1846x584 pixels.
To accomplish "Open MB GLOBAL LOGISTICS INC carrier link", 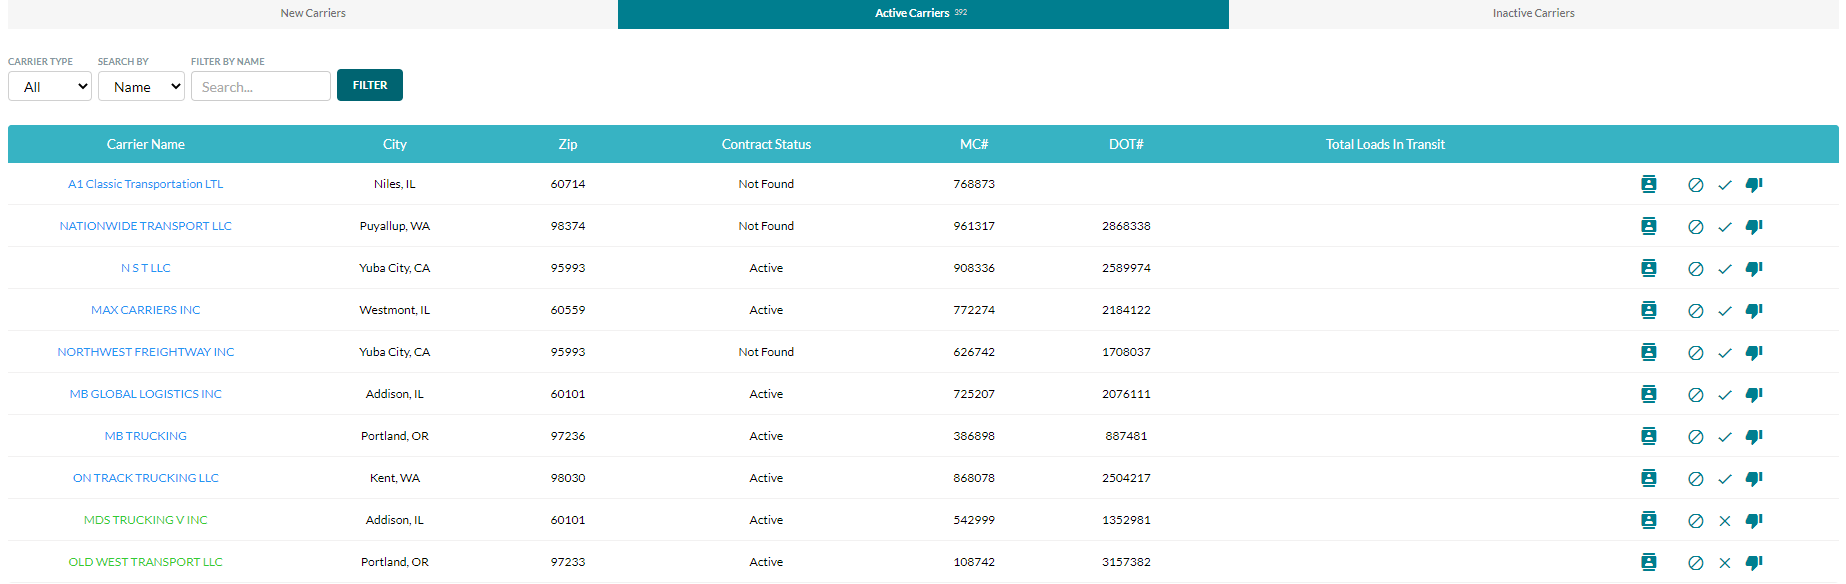I will pyautogui.click(x=146, y=394).
